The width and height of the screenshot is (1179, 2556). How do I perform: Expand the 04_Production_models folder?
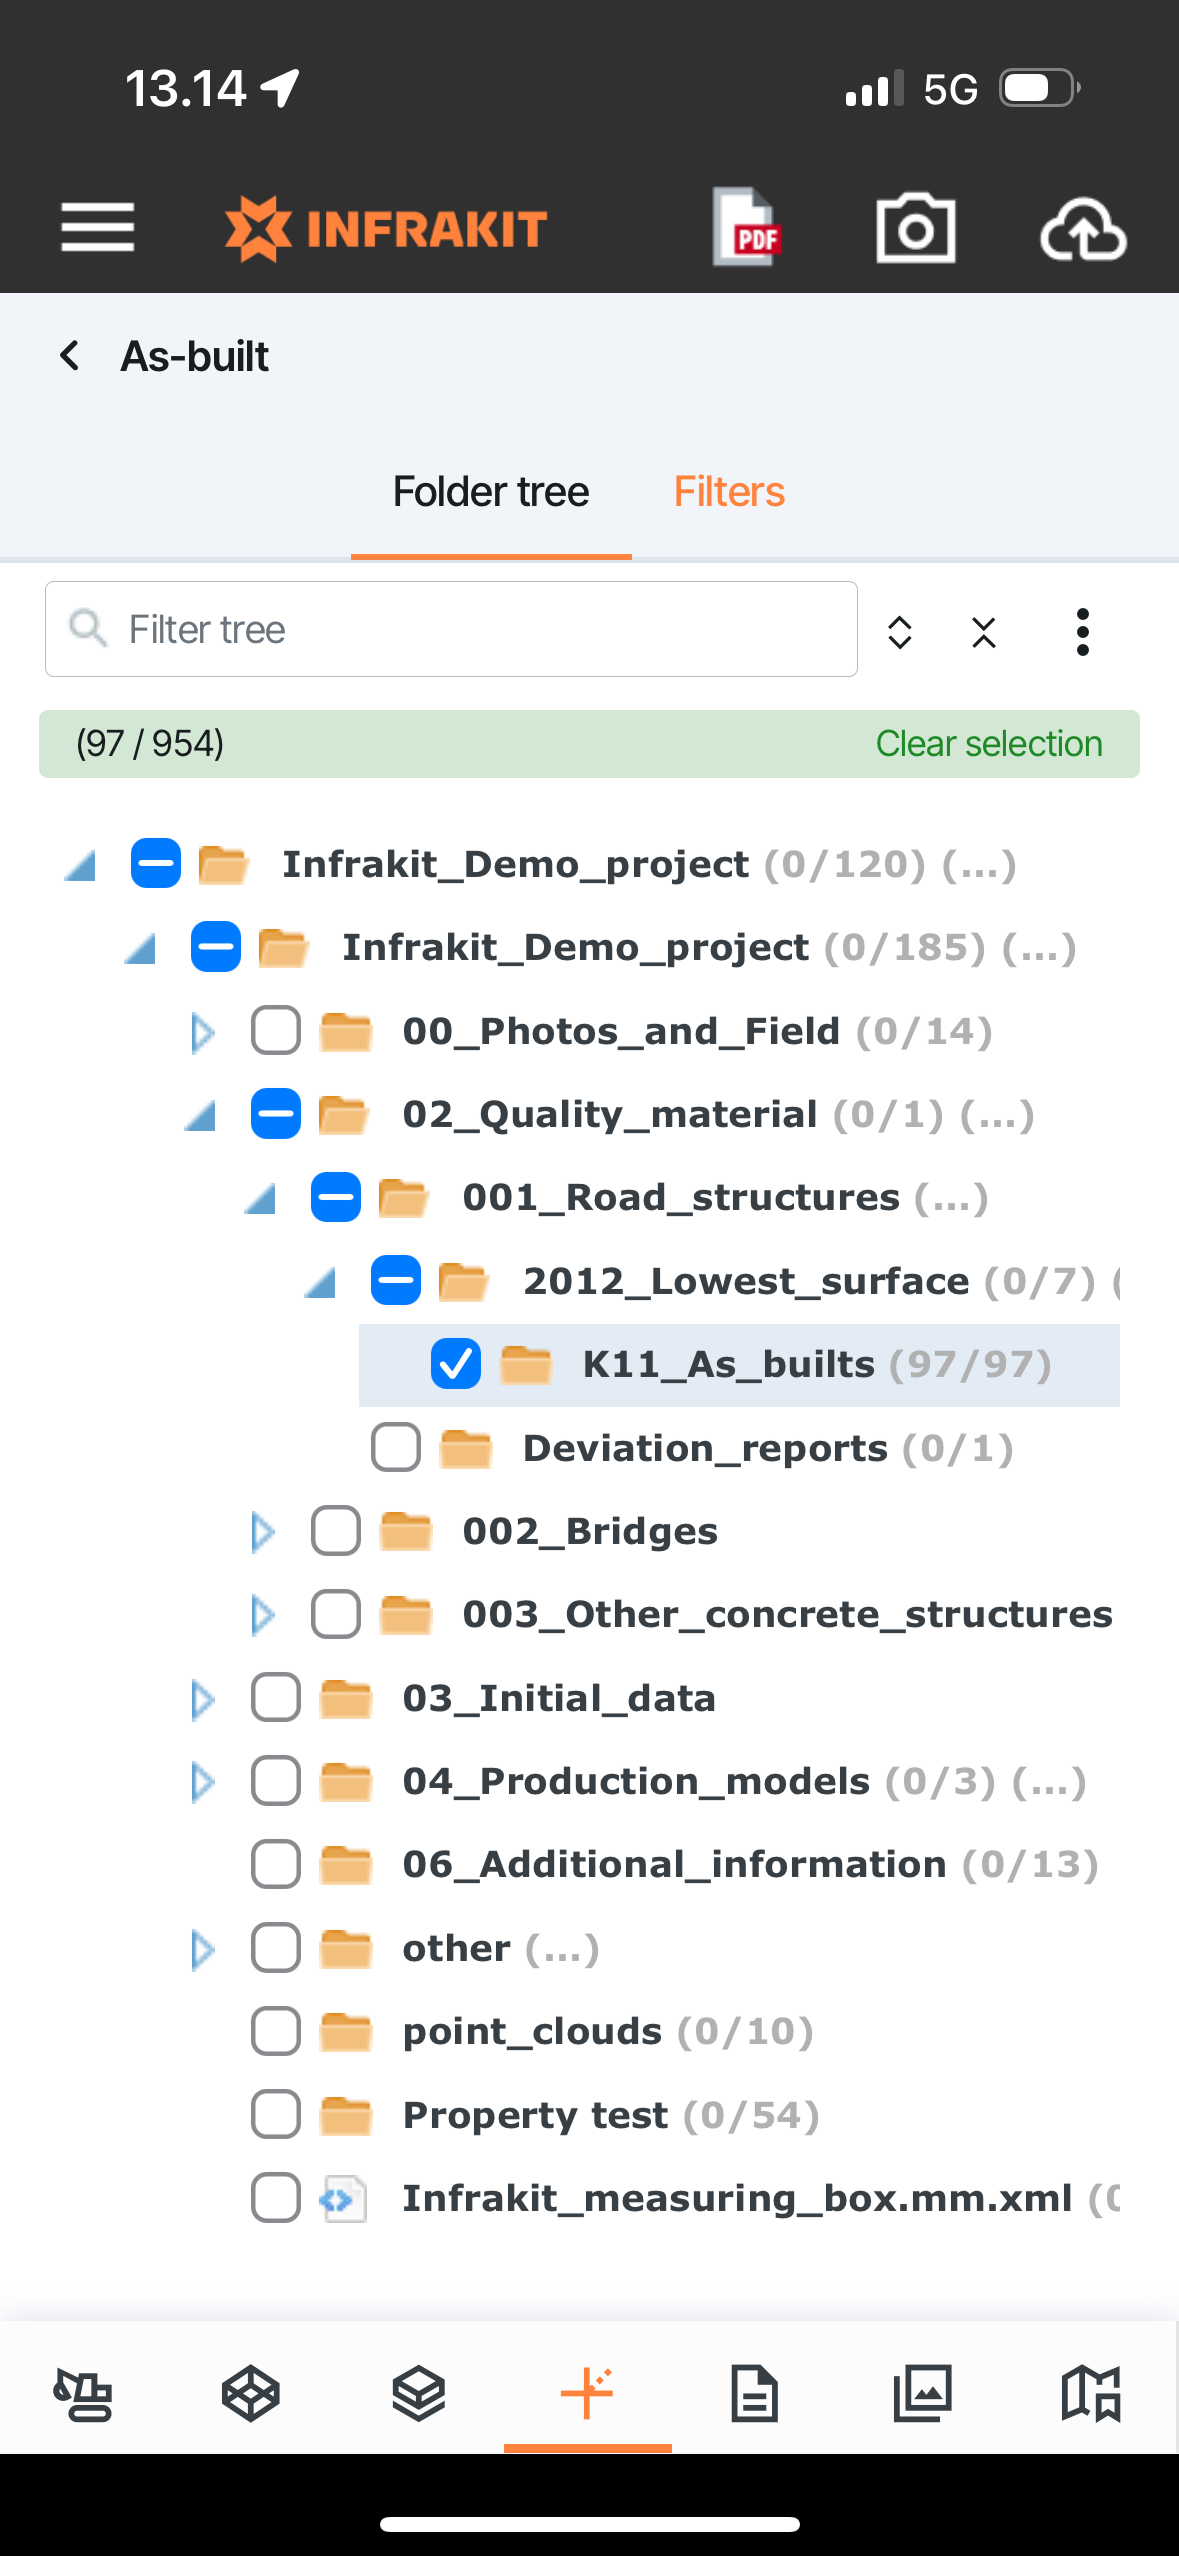click(x=202, y=1781)
